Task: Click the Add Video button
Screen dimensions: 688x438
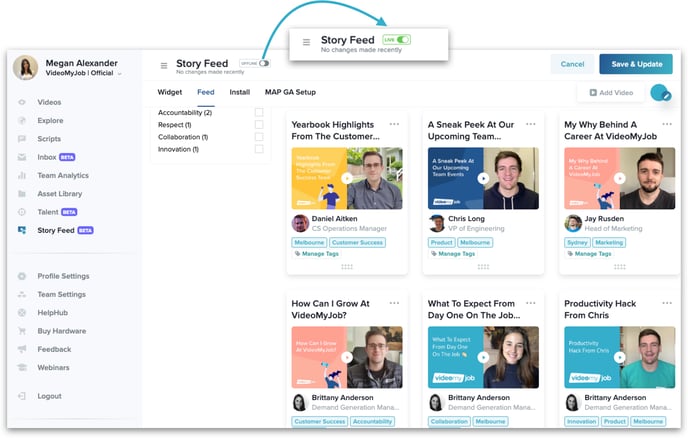Action: (611, 93)
